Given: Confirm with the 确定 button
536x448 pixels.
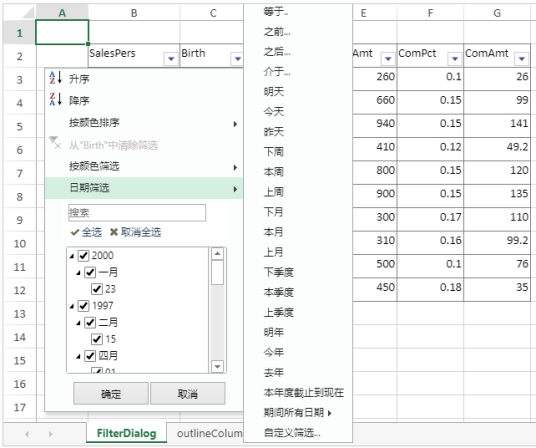Looking at the screenshot, I should [x=111, y=394].
